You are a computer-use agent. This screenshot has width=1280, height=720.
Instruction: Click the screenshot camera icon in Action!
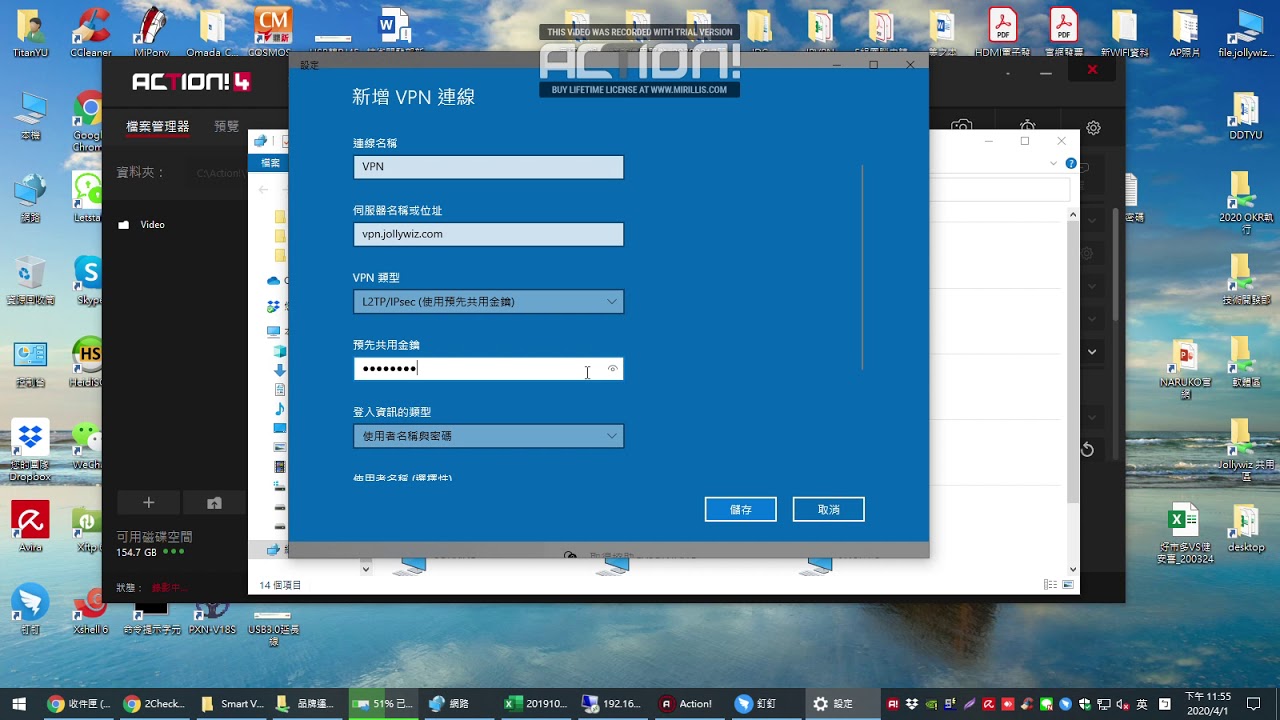[x=961, y=126]
